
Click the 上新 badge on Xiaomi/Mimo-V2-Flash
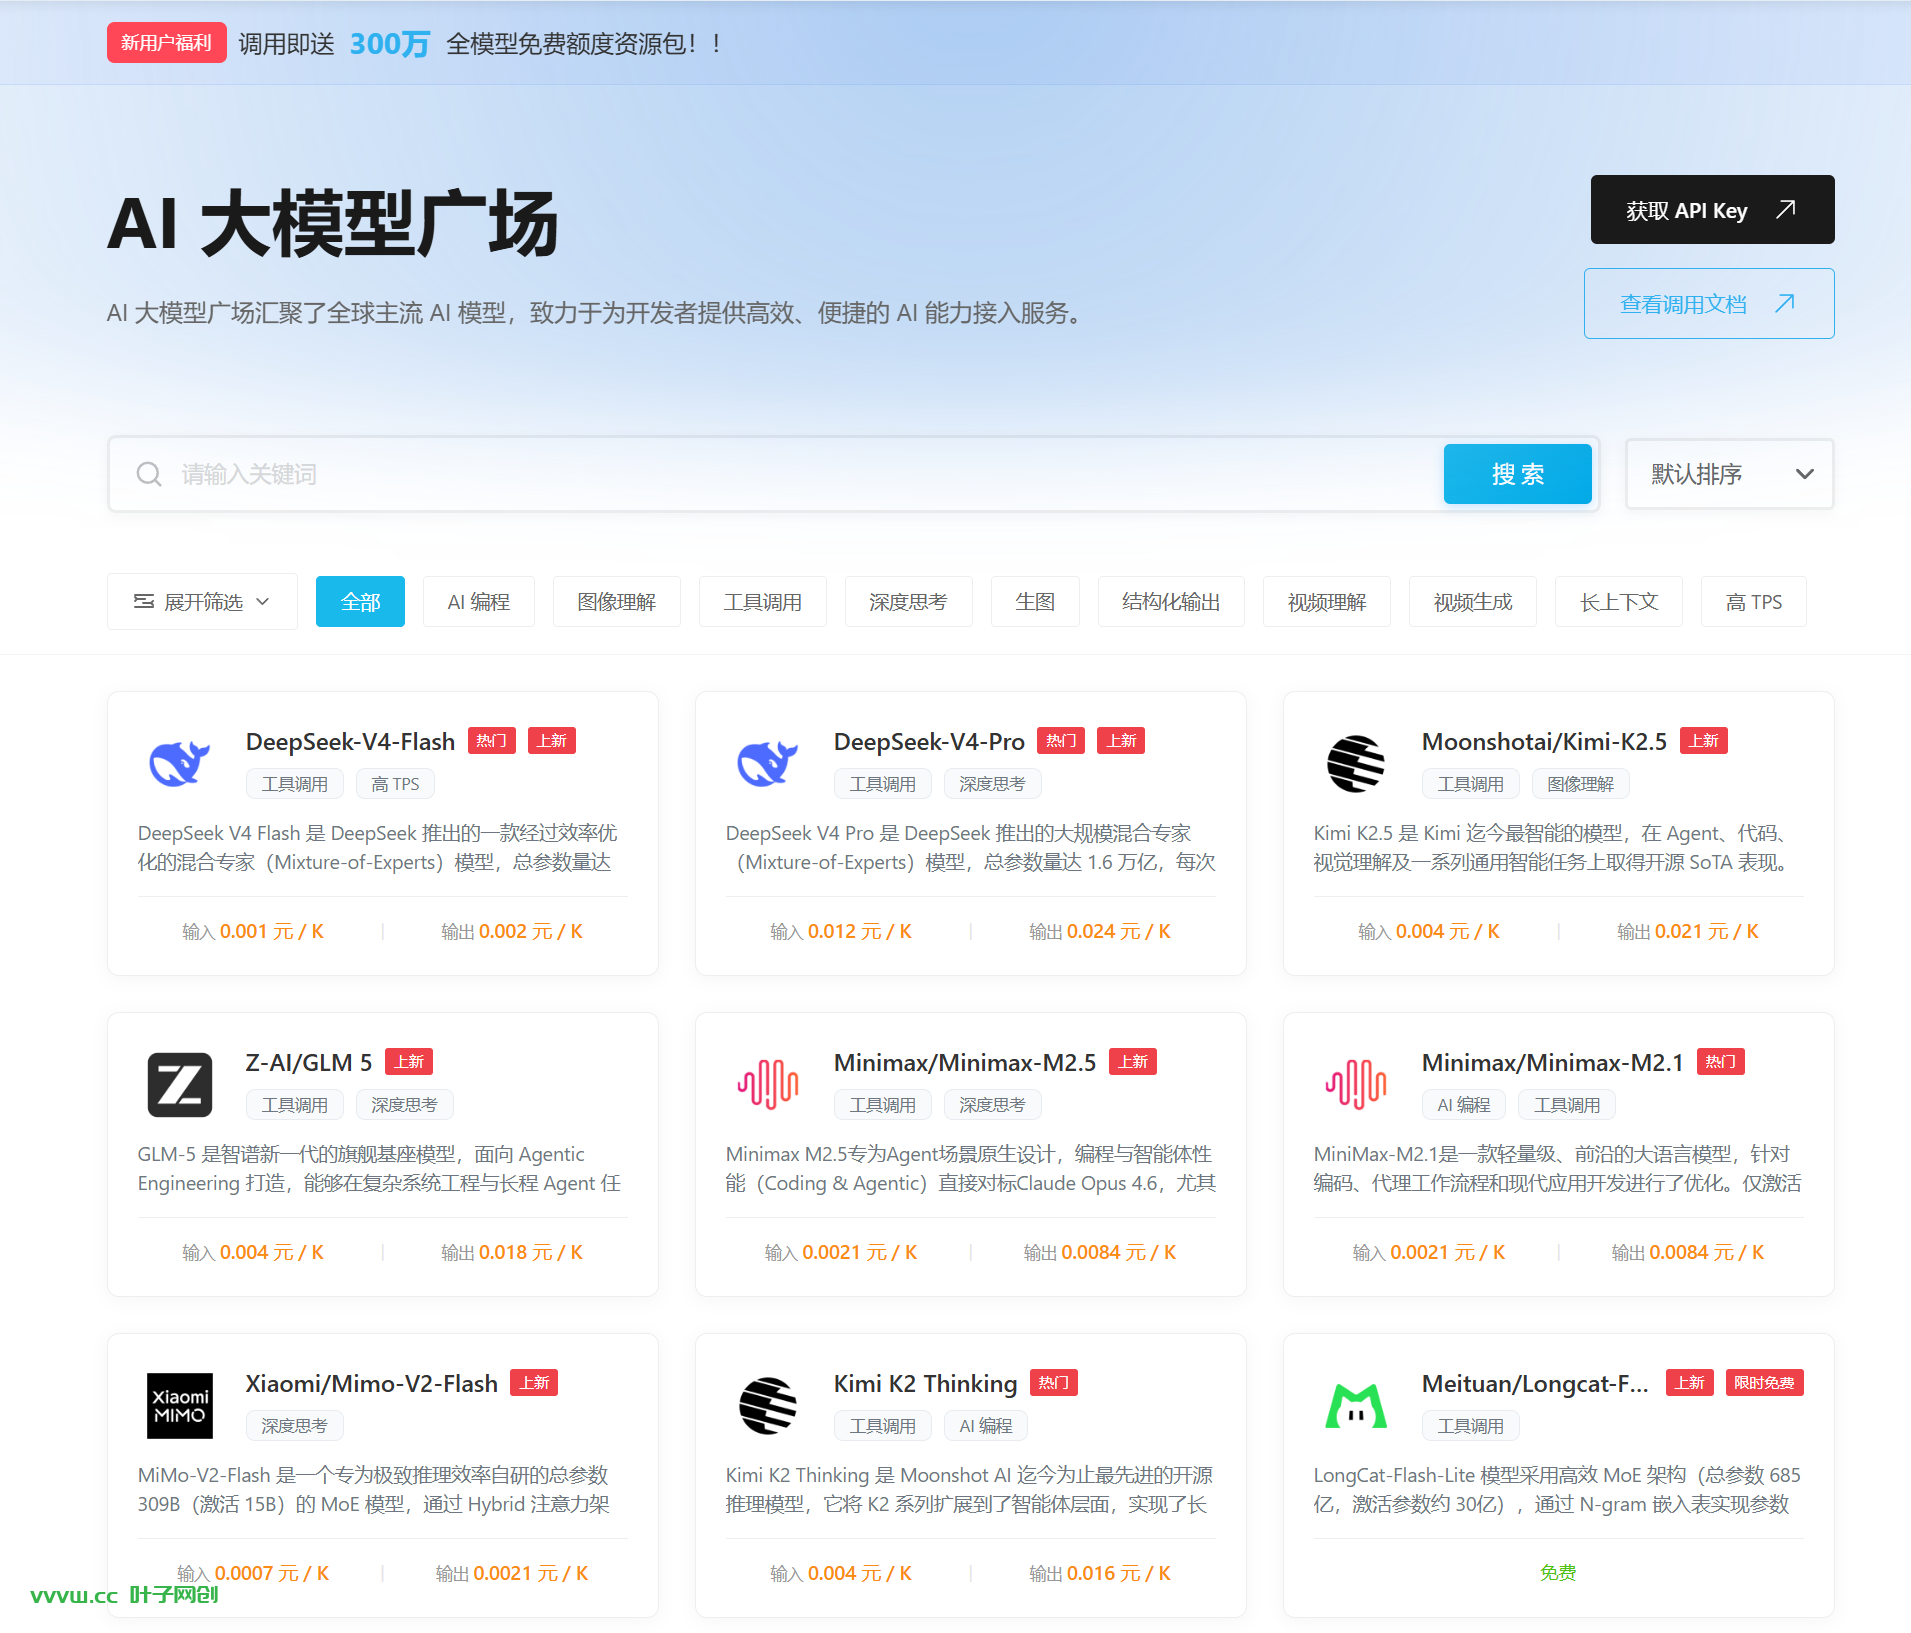[x=534, y=1383]
